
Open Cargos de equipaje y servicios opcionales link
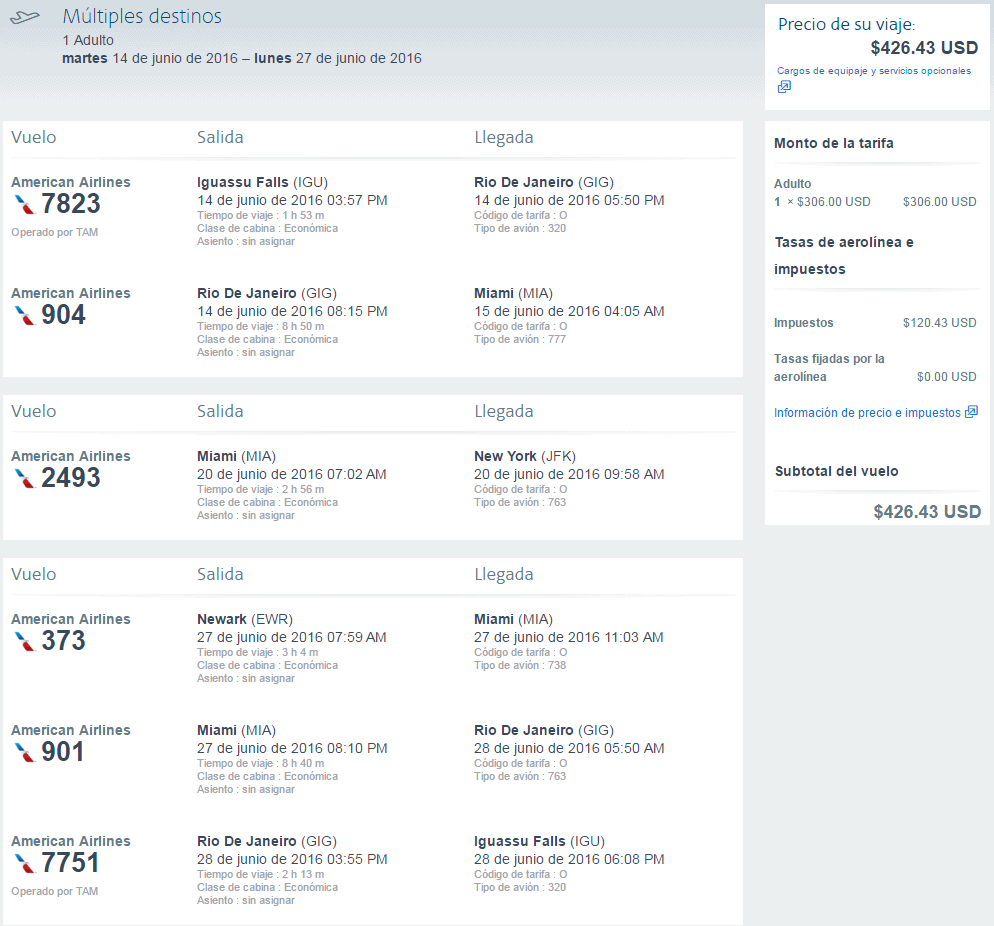click(x=874, y=71)
